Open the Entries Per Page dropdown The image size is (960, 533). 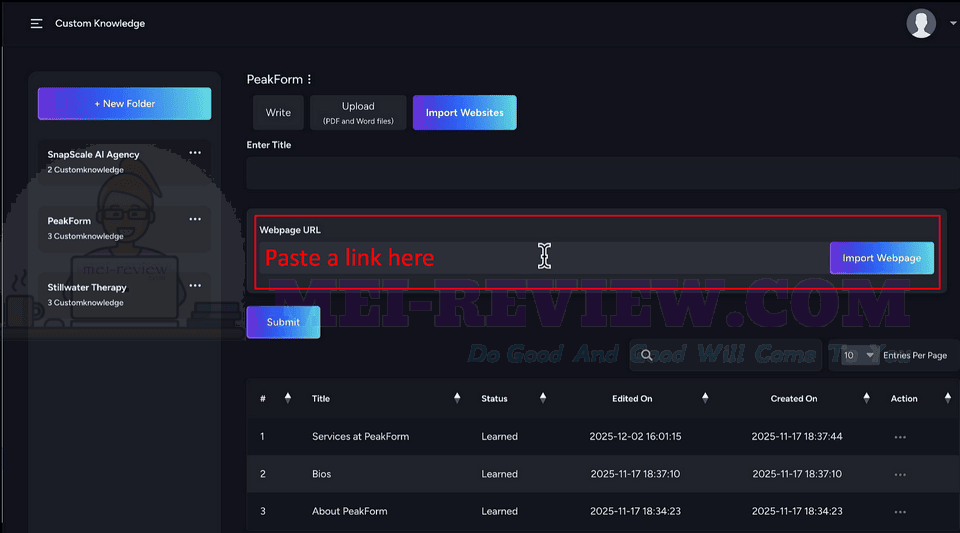(858, 355)
